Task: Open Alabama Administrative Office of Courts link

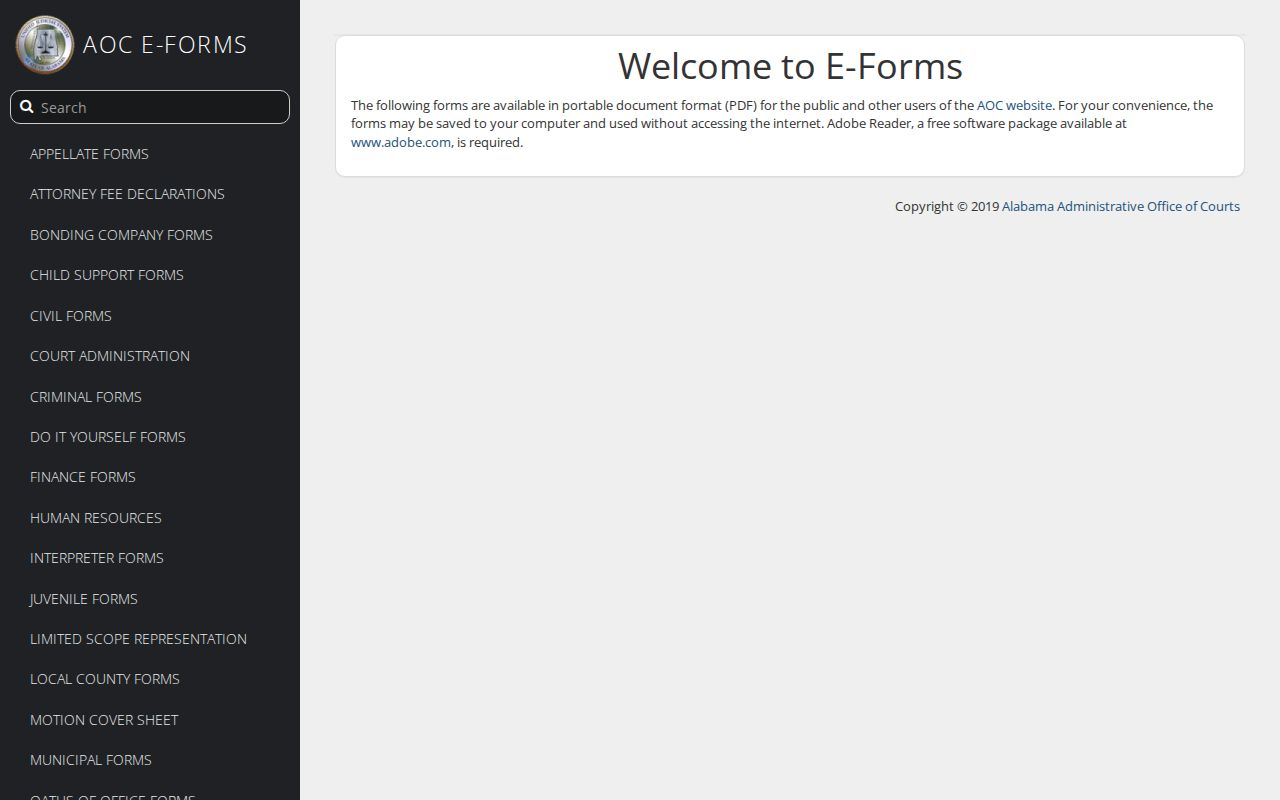Action: (x=1121, y=206)
